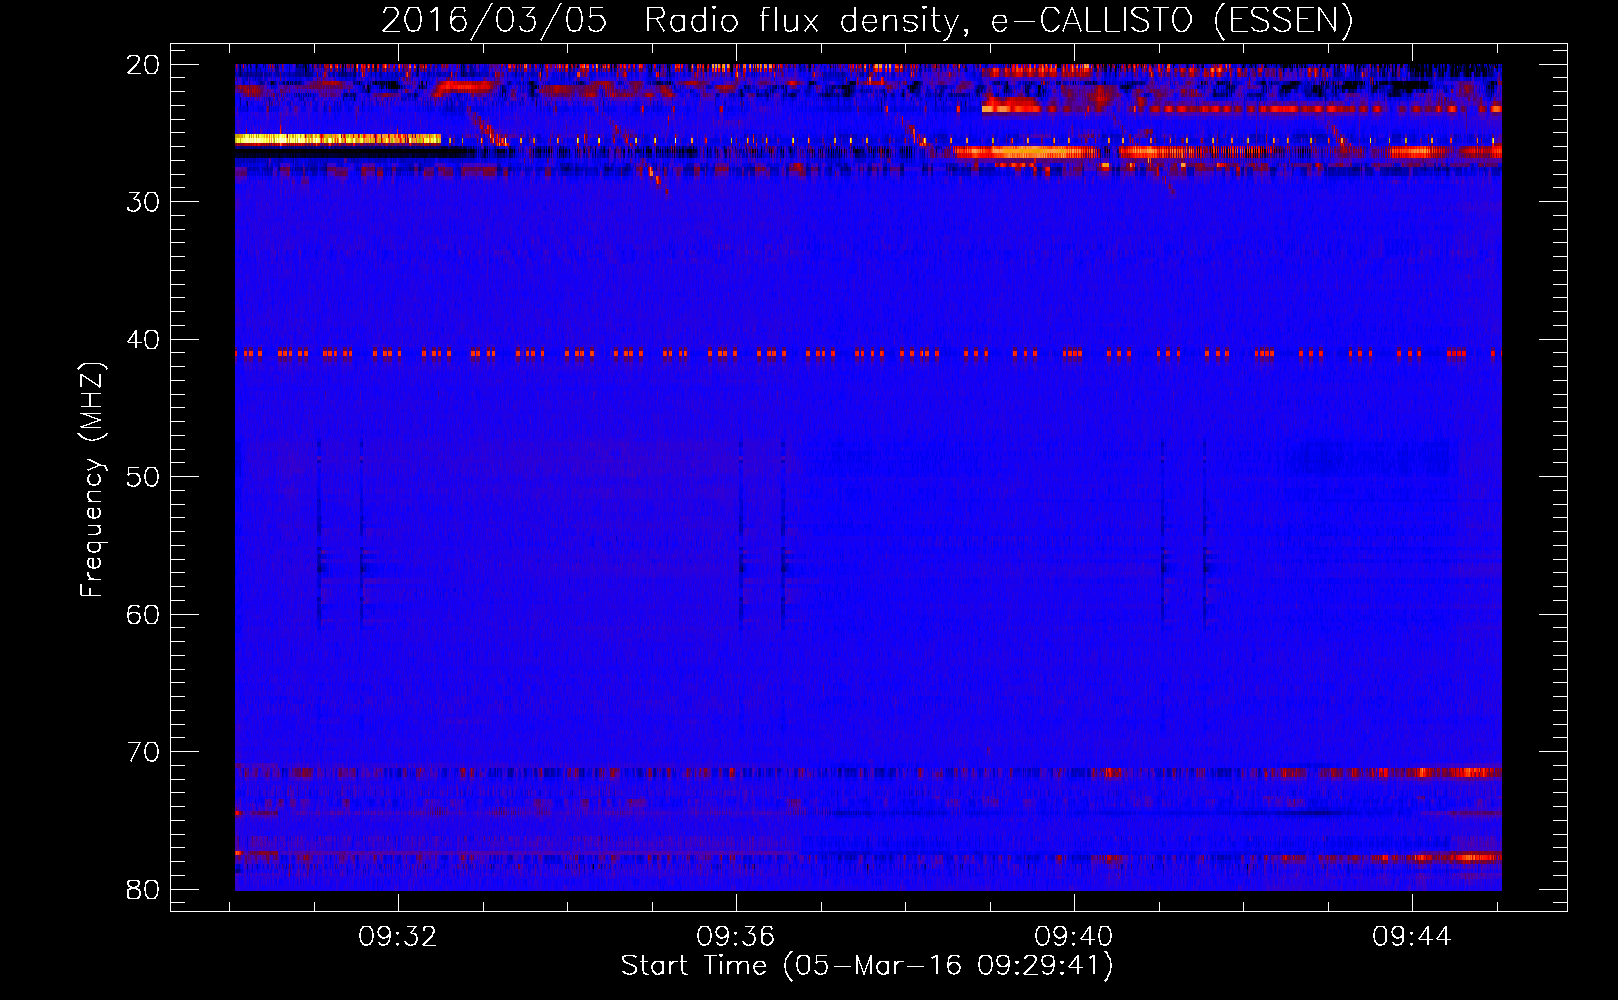Select the 70 tick label on frequency axis
The height and width of the screenshot is (1000, 1618).
point(145,752)
